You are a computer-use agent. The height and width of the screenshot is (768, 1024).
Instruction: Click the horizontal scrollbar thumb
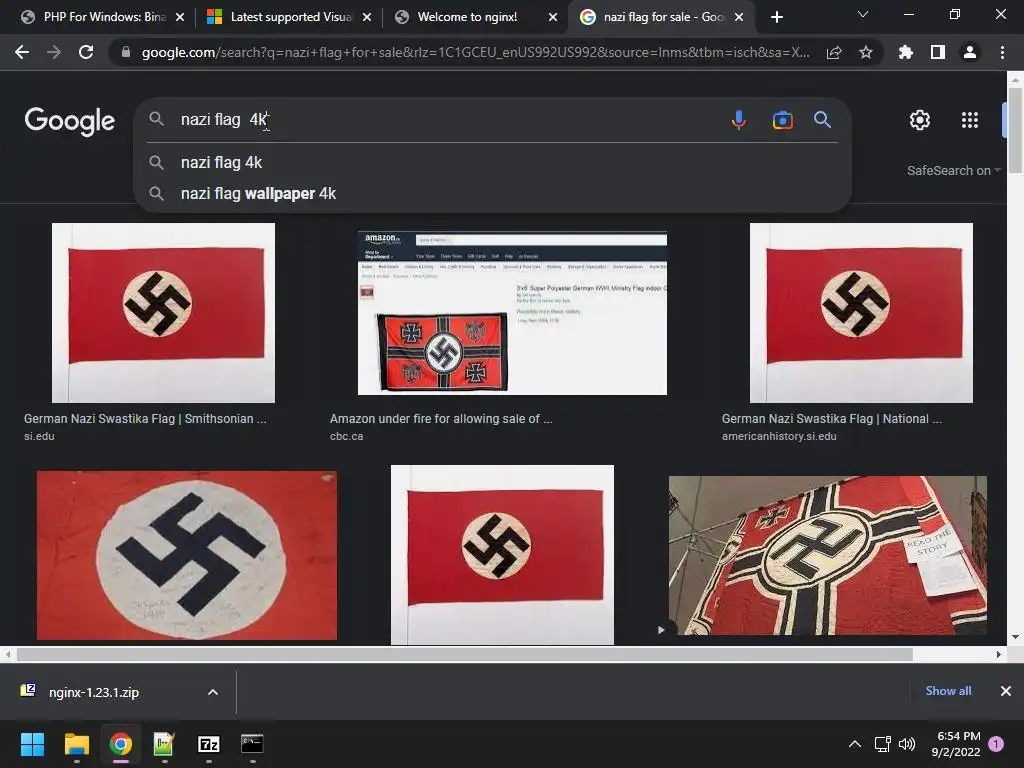click(464, 654)
